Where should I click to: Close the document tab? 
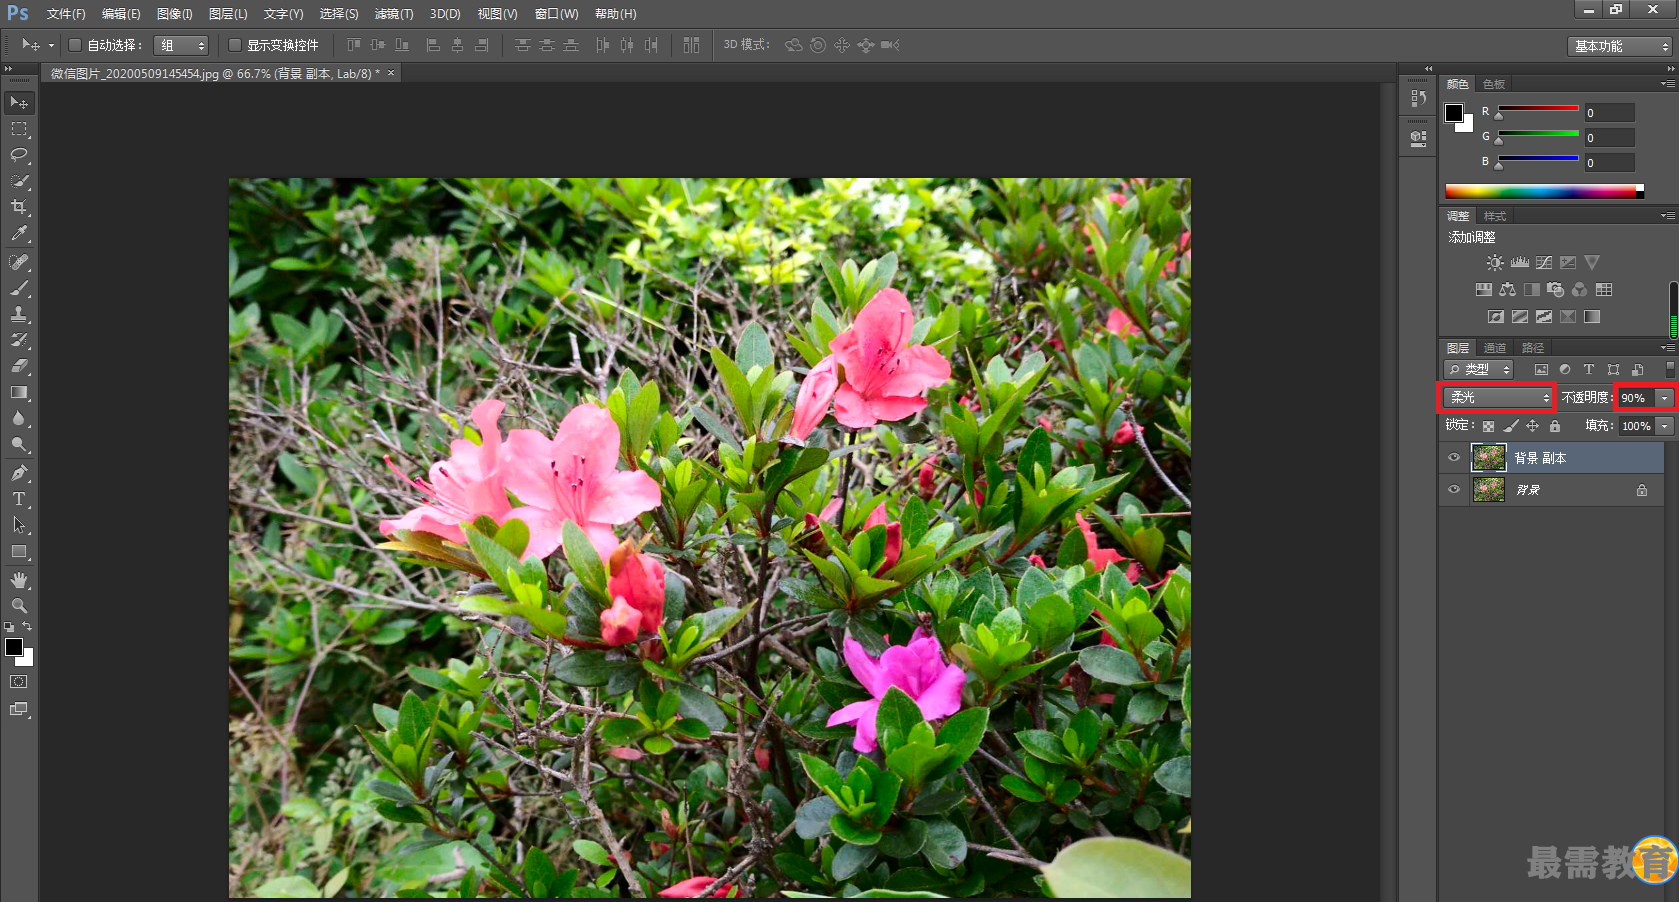point(391,73)
